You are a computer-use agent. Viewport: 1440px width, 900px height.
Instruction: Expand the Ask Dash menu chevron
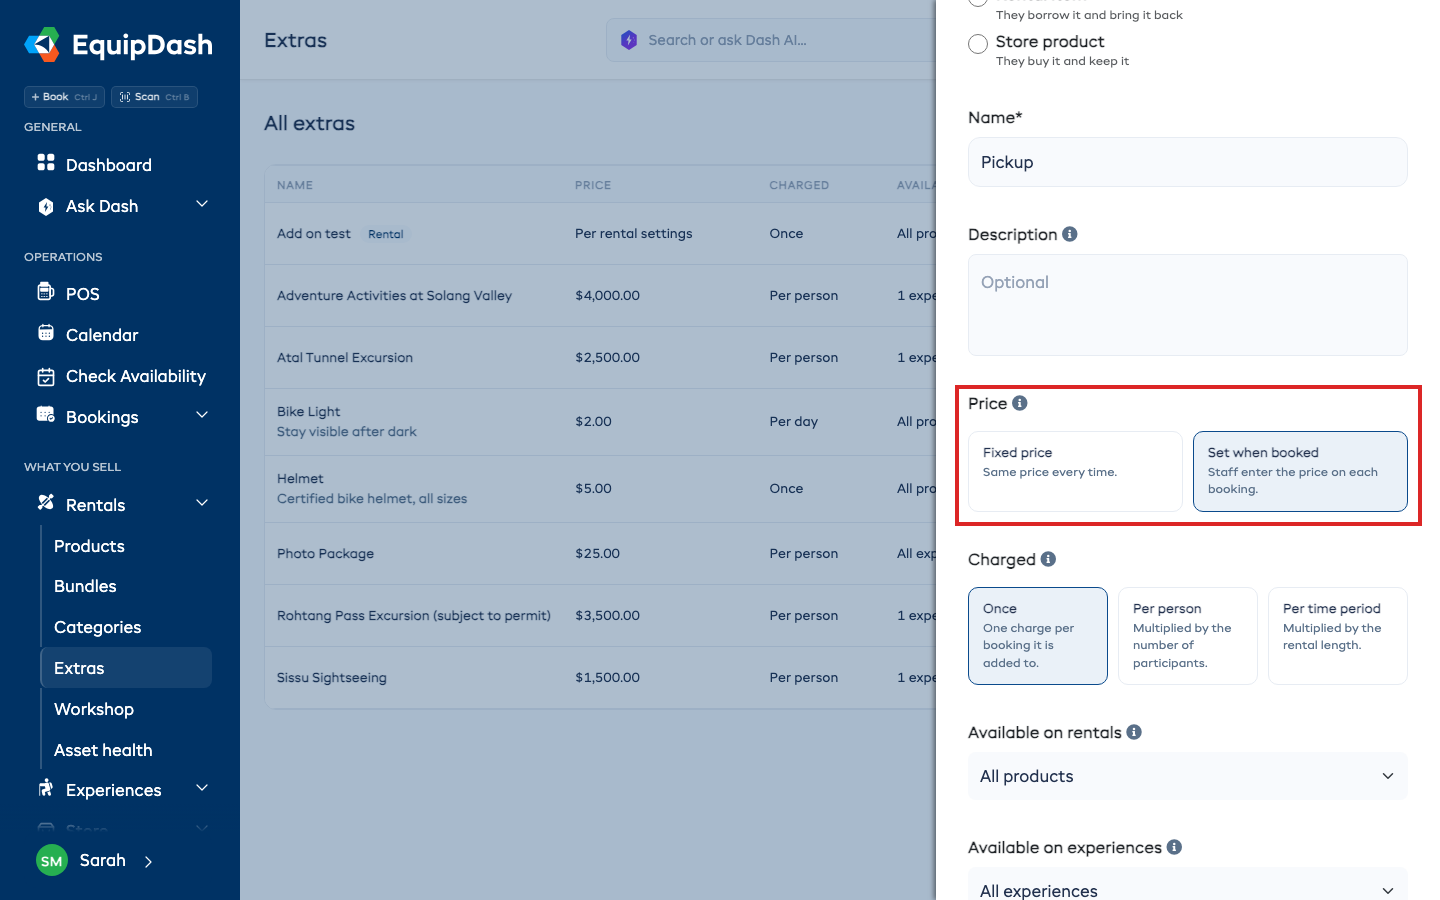pyautogui.click(x=202, y=204)
